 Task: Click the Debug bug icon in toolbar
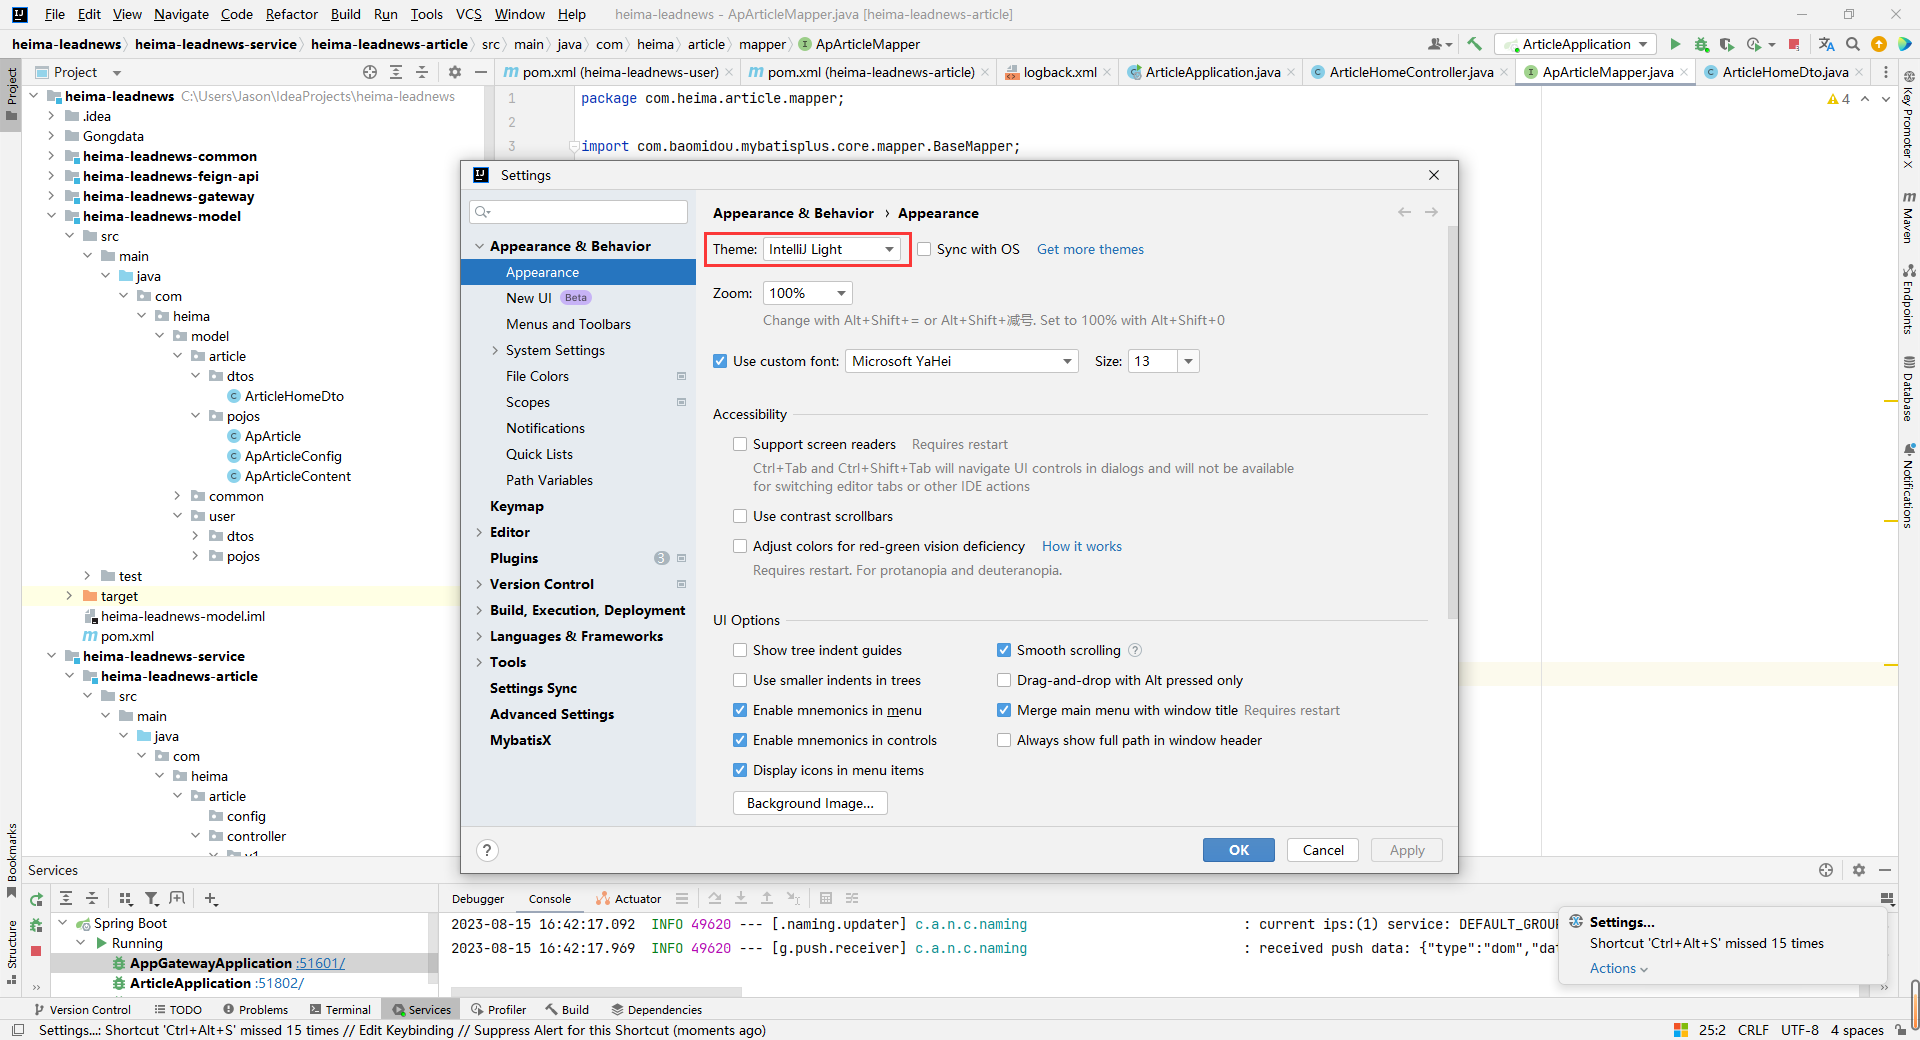pos(1701,44)
